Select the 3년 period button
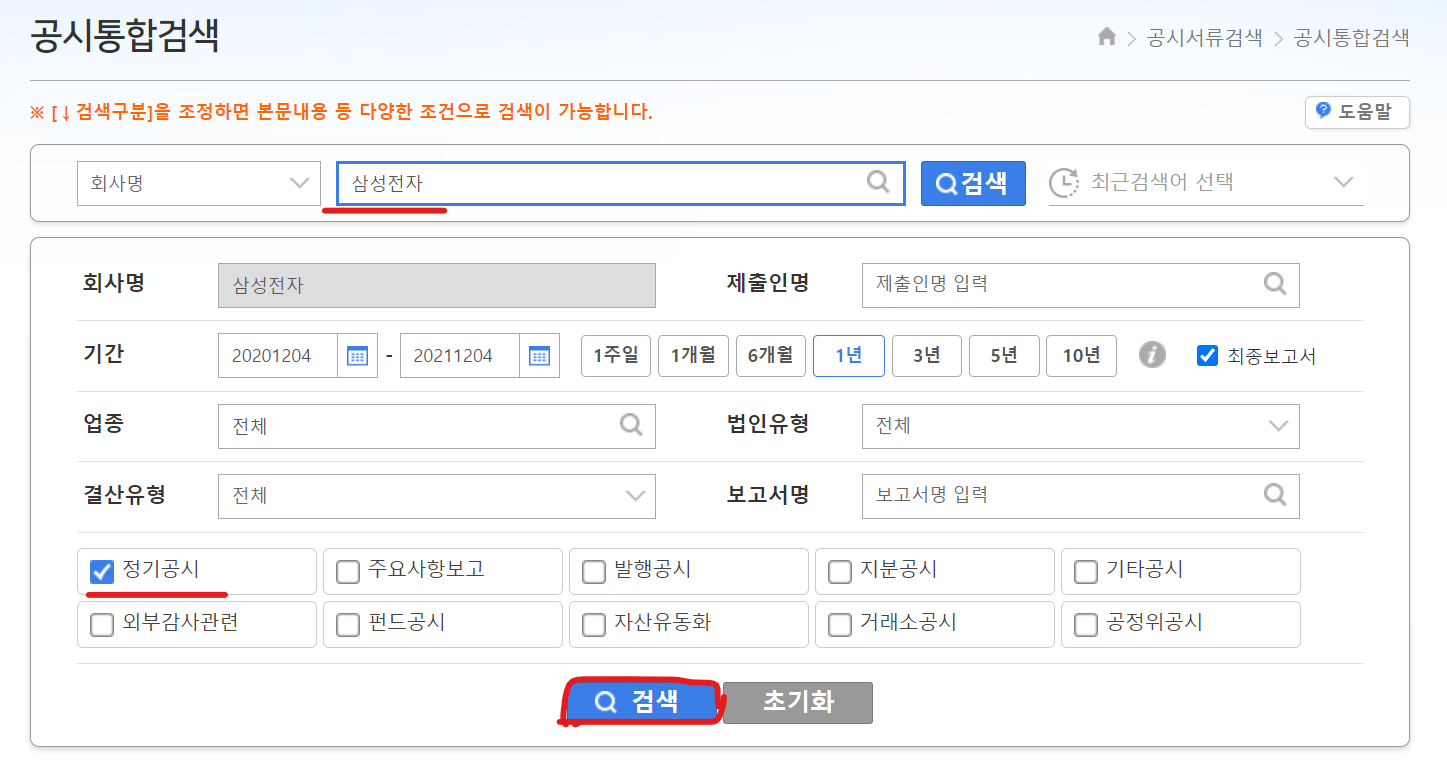The height and width of the screenshot is (760, 1447). 926,355
